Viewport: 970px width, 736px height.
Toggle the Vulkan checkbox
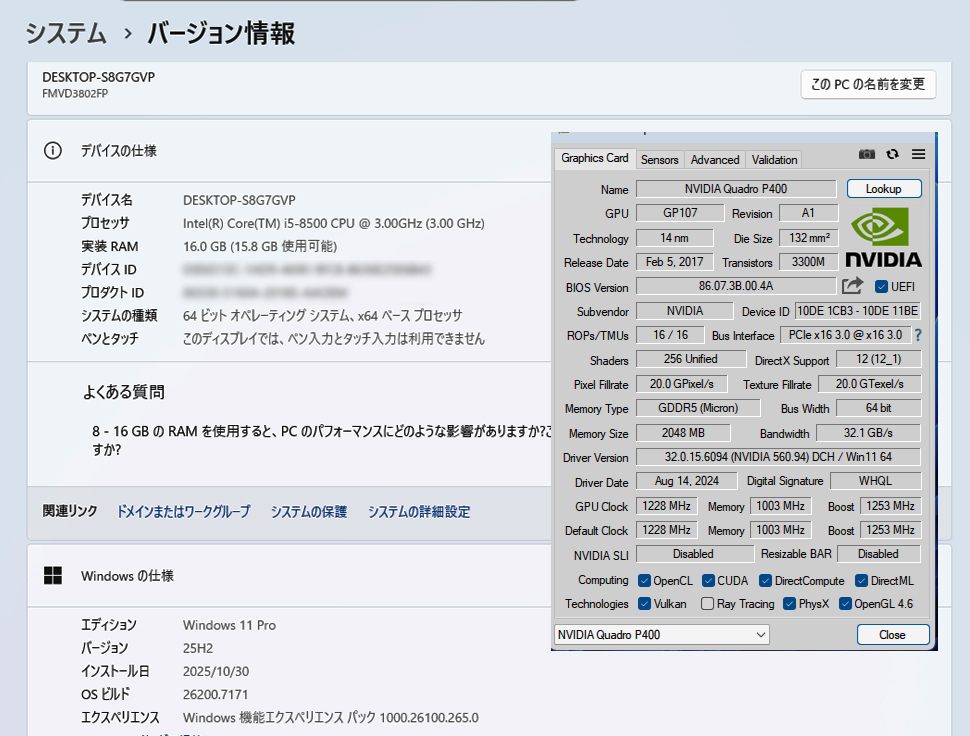click(x=645, y=604)
